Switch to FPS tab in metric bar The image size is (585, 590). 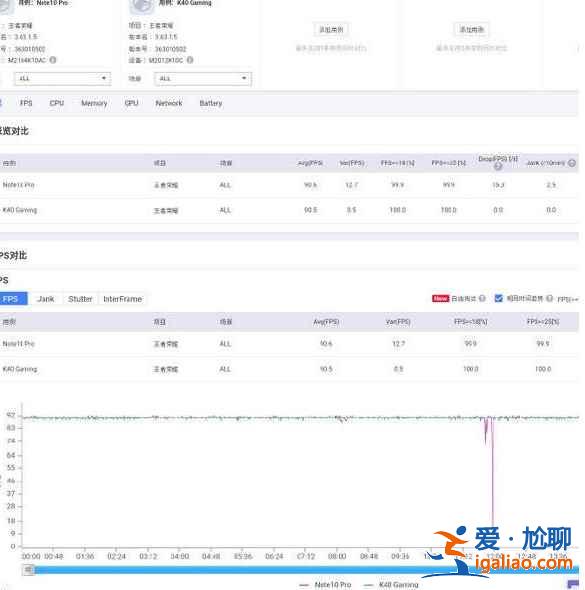[x=26, y=103]
